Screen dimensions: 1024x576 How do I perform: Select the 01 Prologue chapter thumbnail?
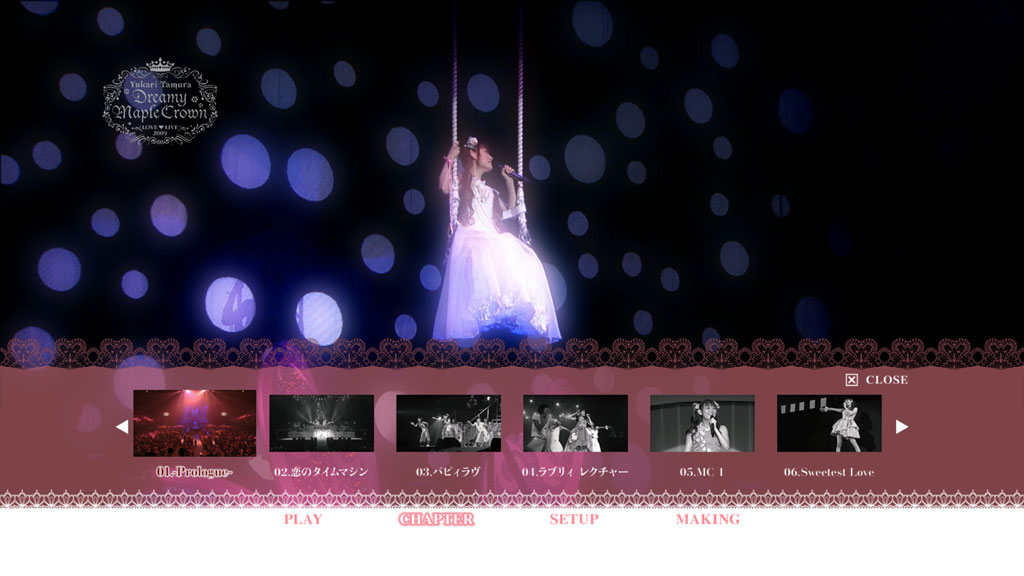[x=194, y=423]
